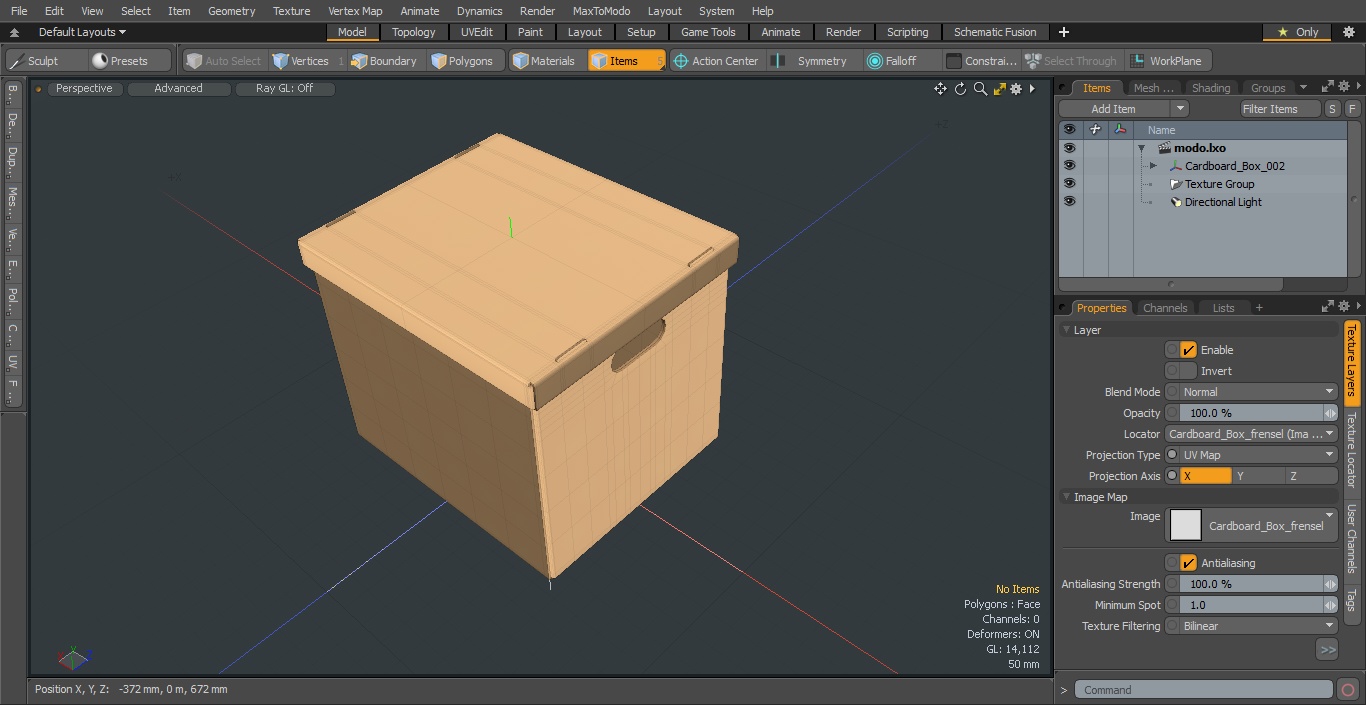
Task: Open the Action Center options
Action: pos(716,61)
